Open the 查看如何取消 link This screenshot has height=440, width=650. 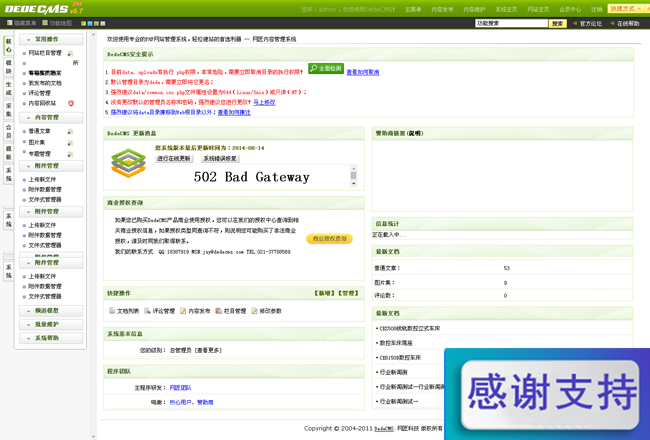click(363, 72)
